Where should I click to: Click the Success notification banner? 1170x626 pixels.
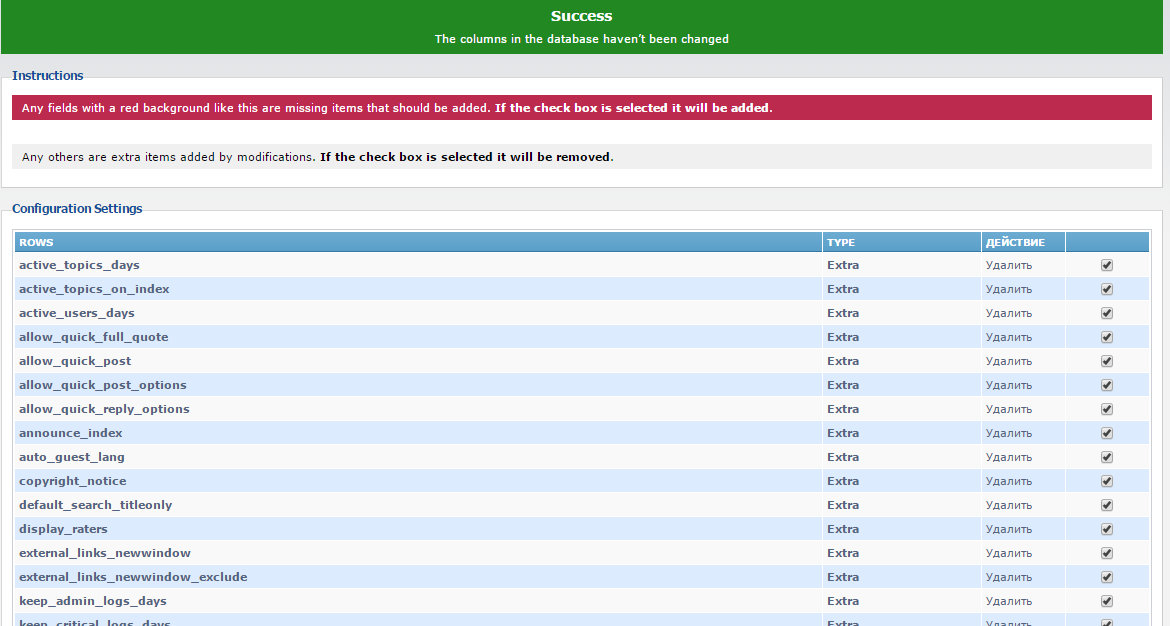pyautogui.click(x=581, y=27)
